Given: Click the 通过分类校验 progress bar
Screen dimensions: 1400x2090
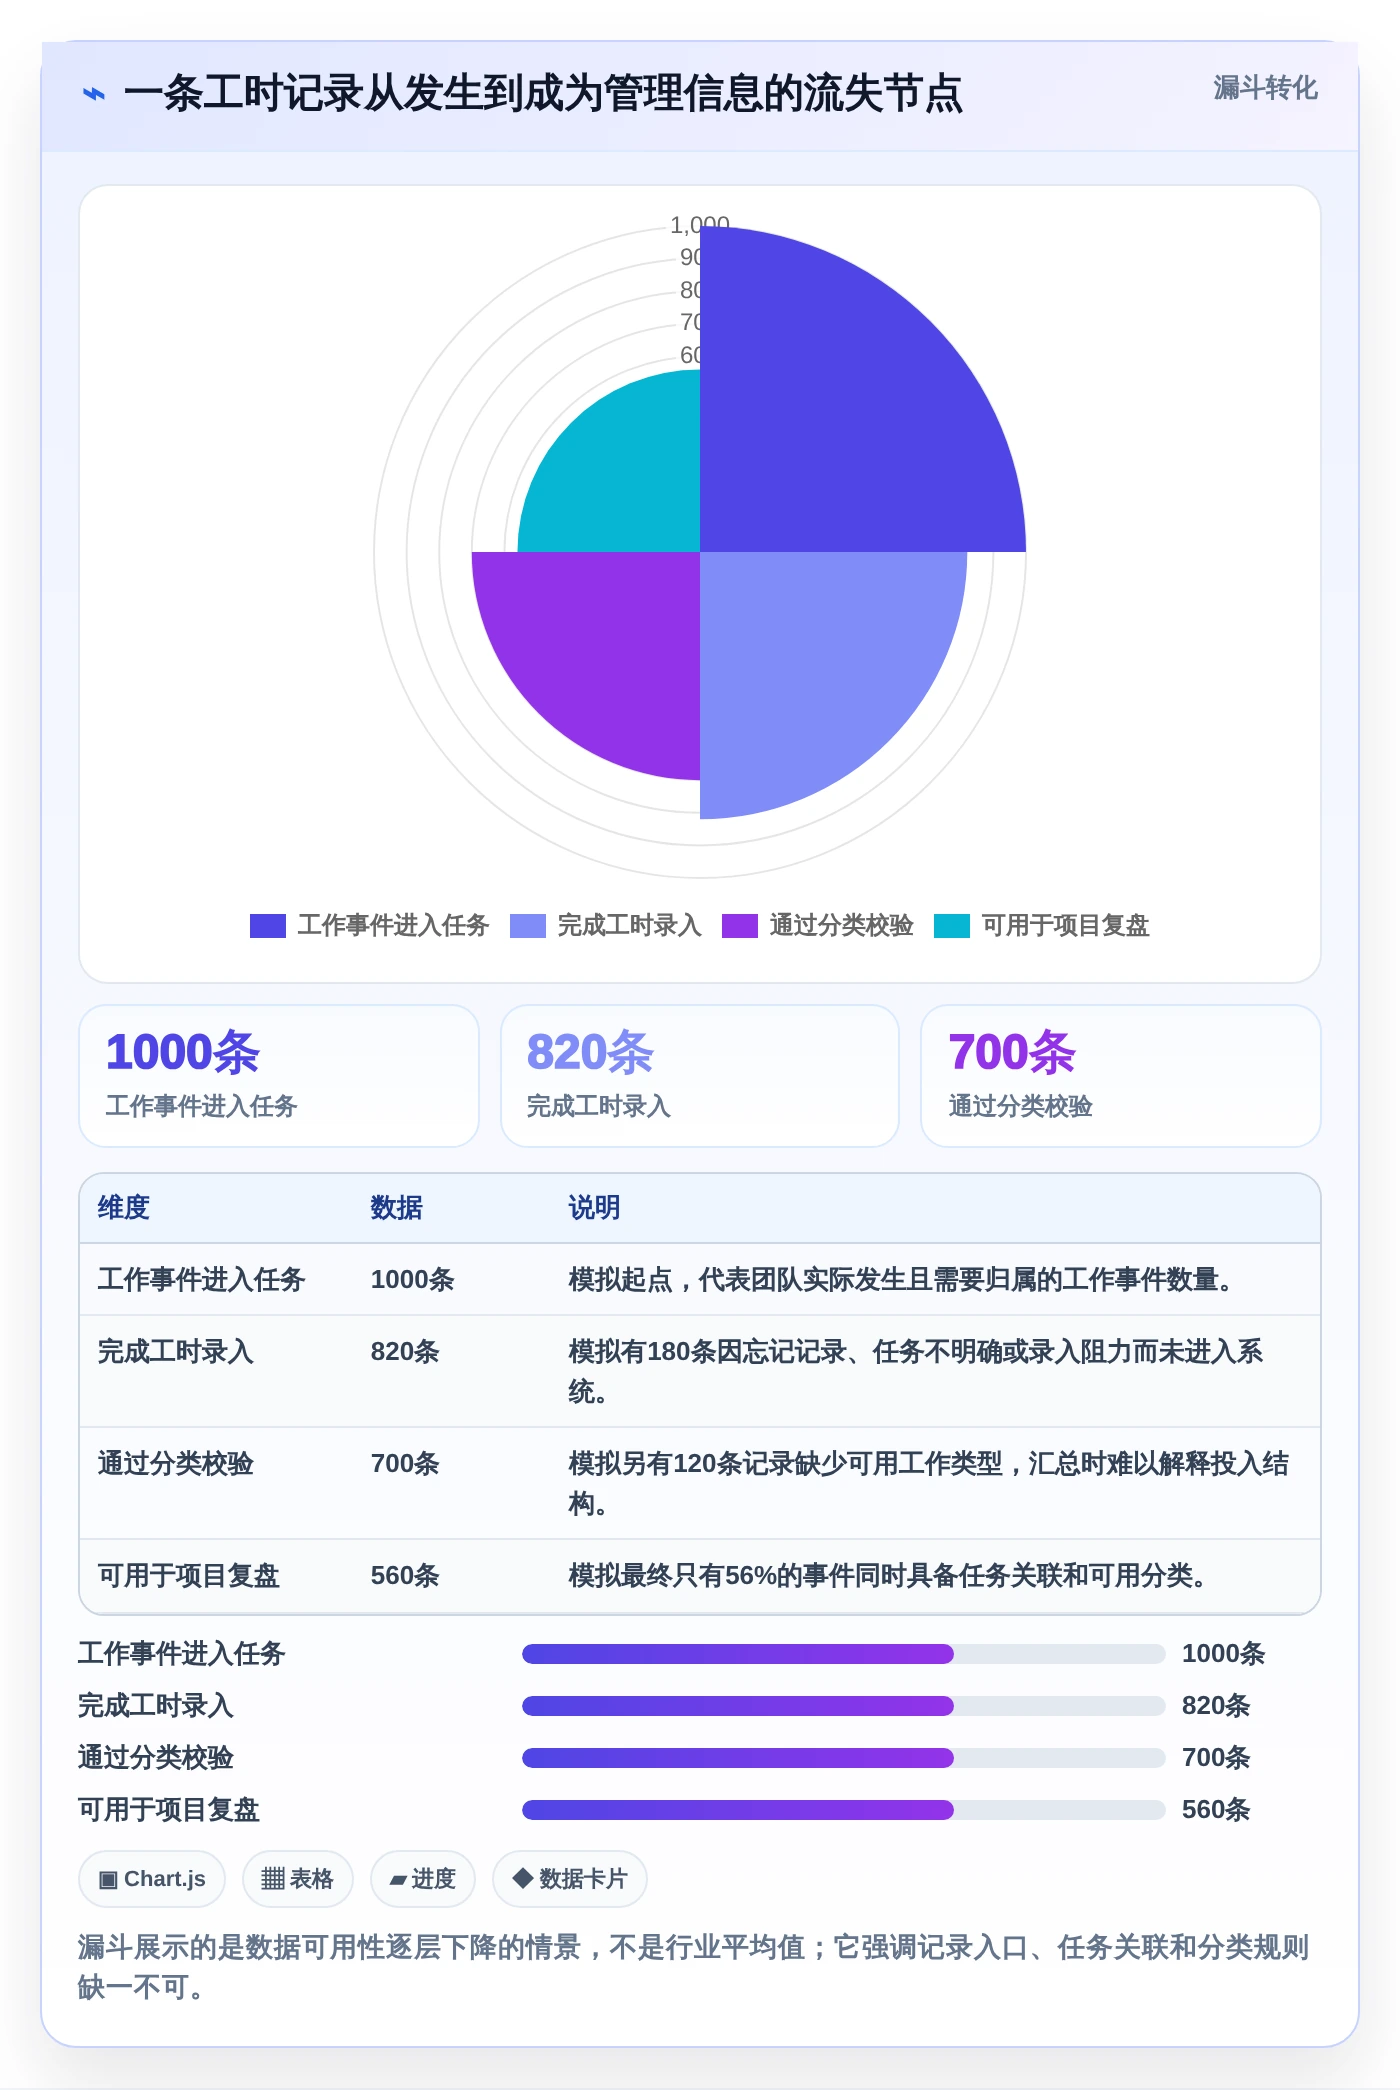Looking at the screenshot, I should 844,1758.
